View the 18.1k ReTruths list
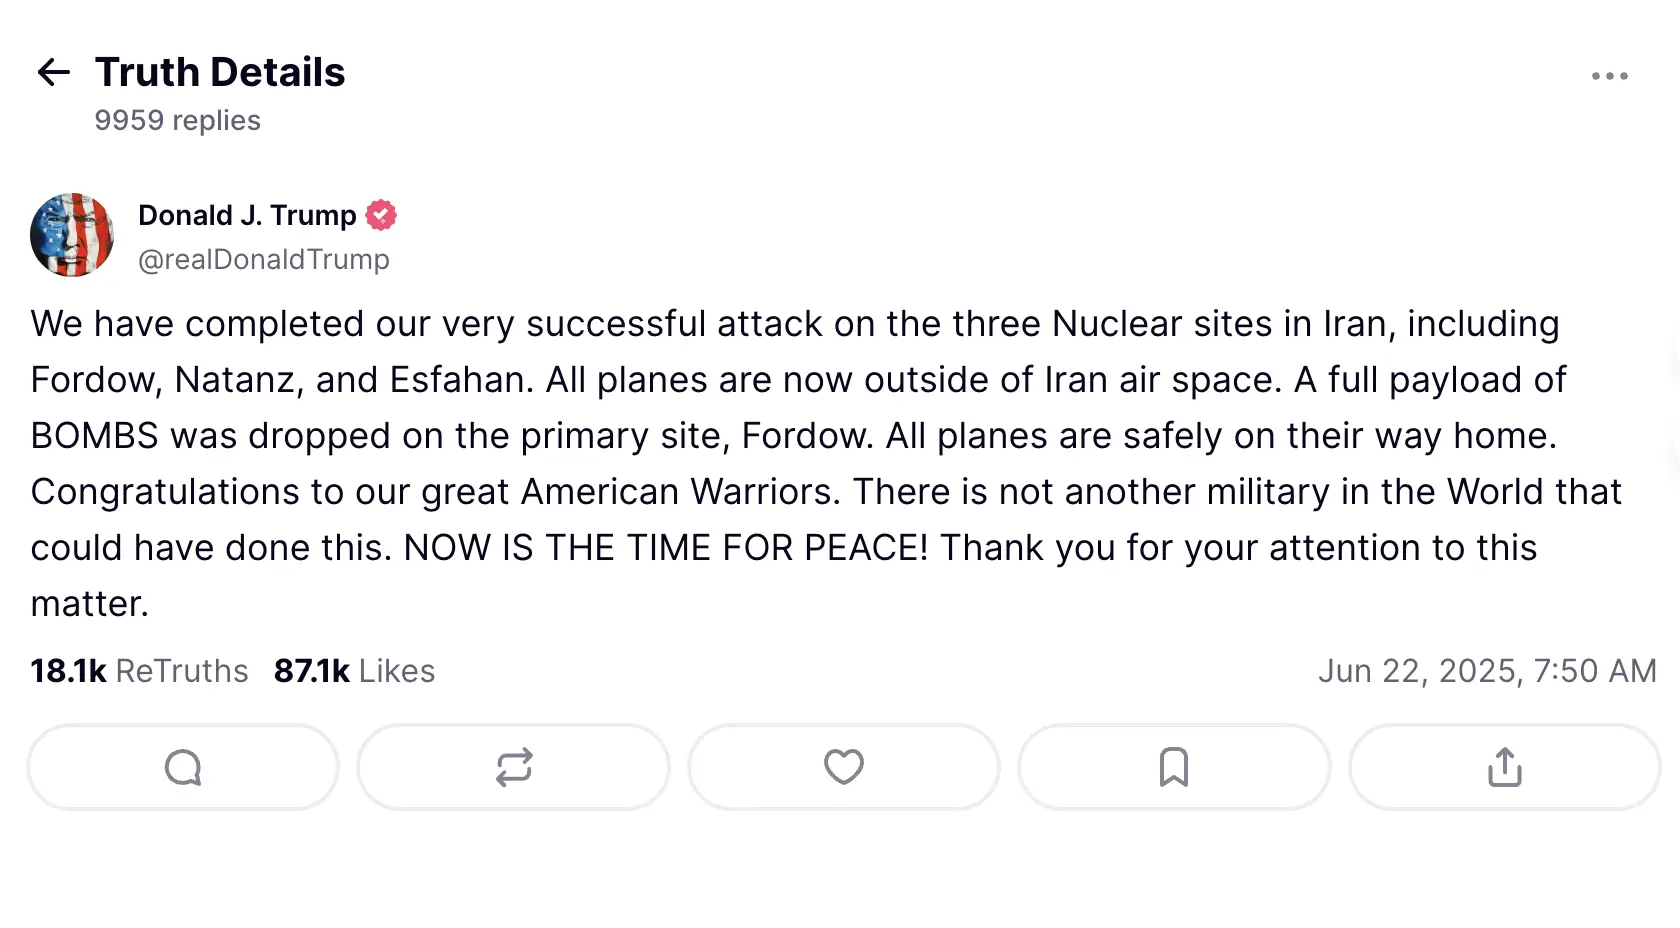The image size is (1680, 928). tap(139, 671)
